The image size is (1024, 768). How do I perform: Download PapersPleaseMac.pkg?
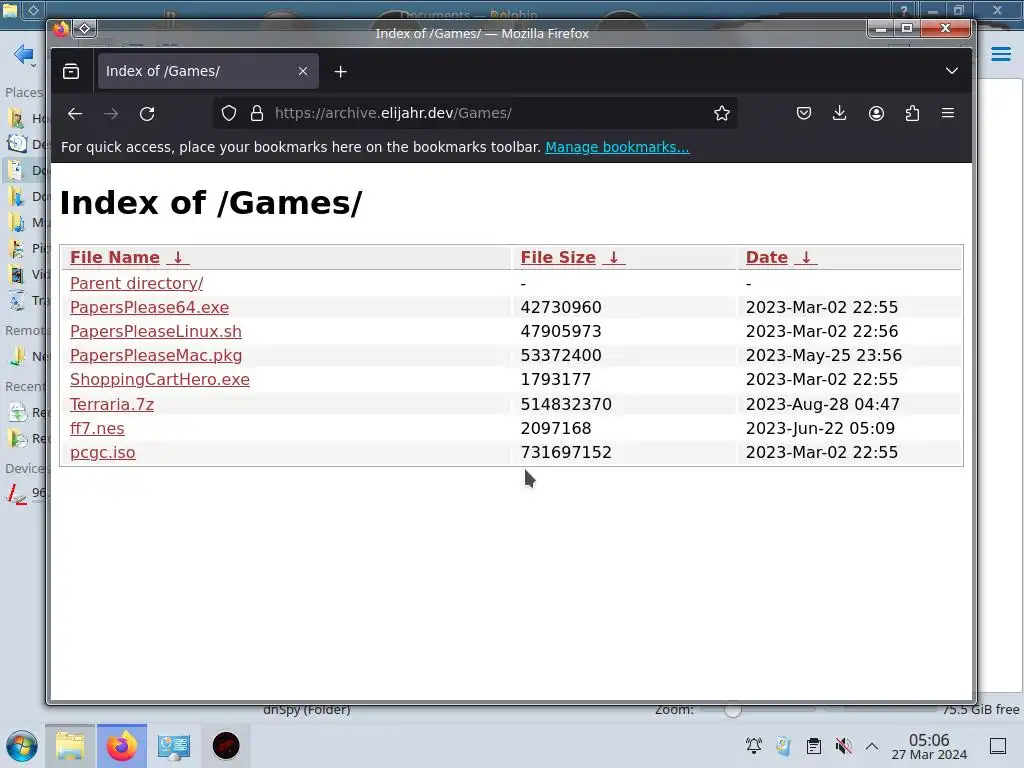[156, 356]
